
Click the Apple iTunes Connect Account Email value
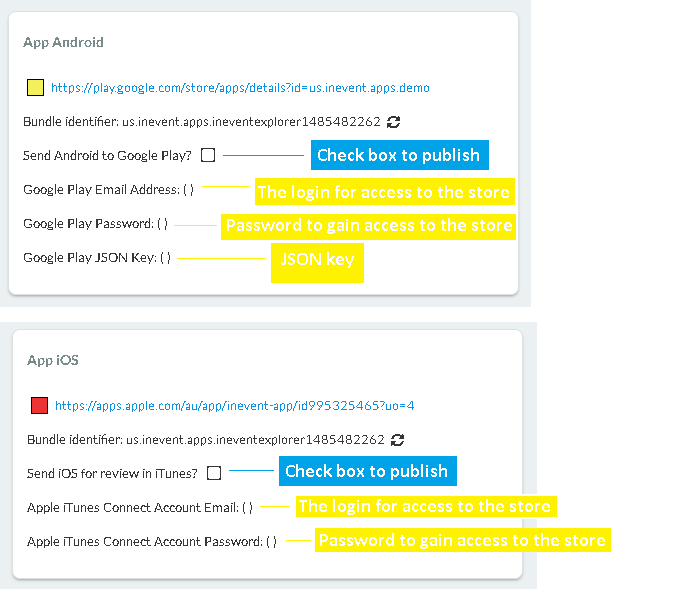pyautogui.click(x=248, y=508)
